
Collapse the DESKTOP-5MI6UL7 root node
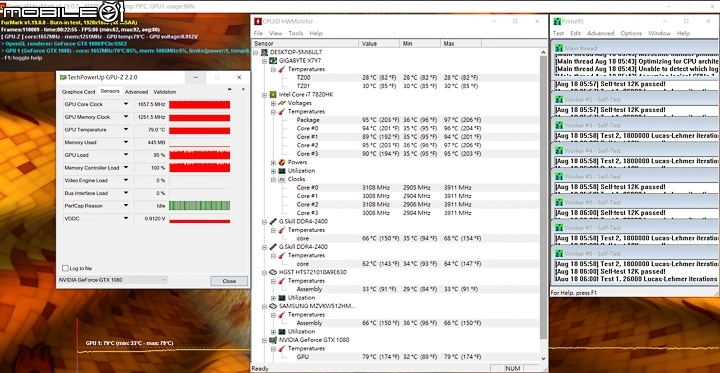pyautogui.click(x=256, y=52)
